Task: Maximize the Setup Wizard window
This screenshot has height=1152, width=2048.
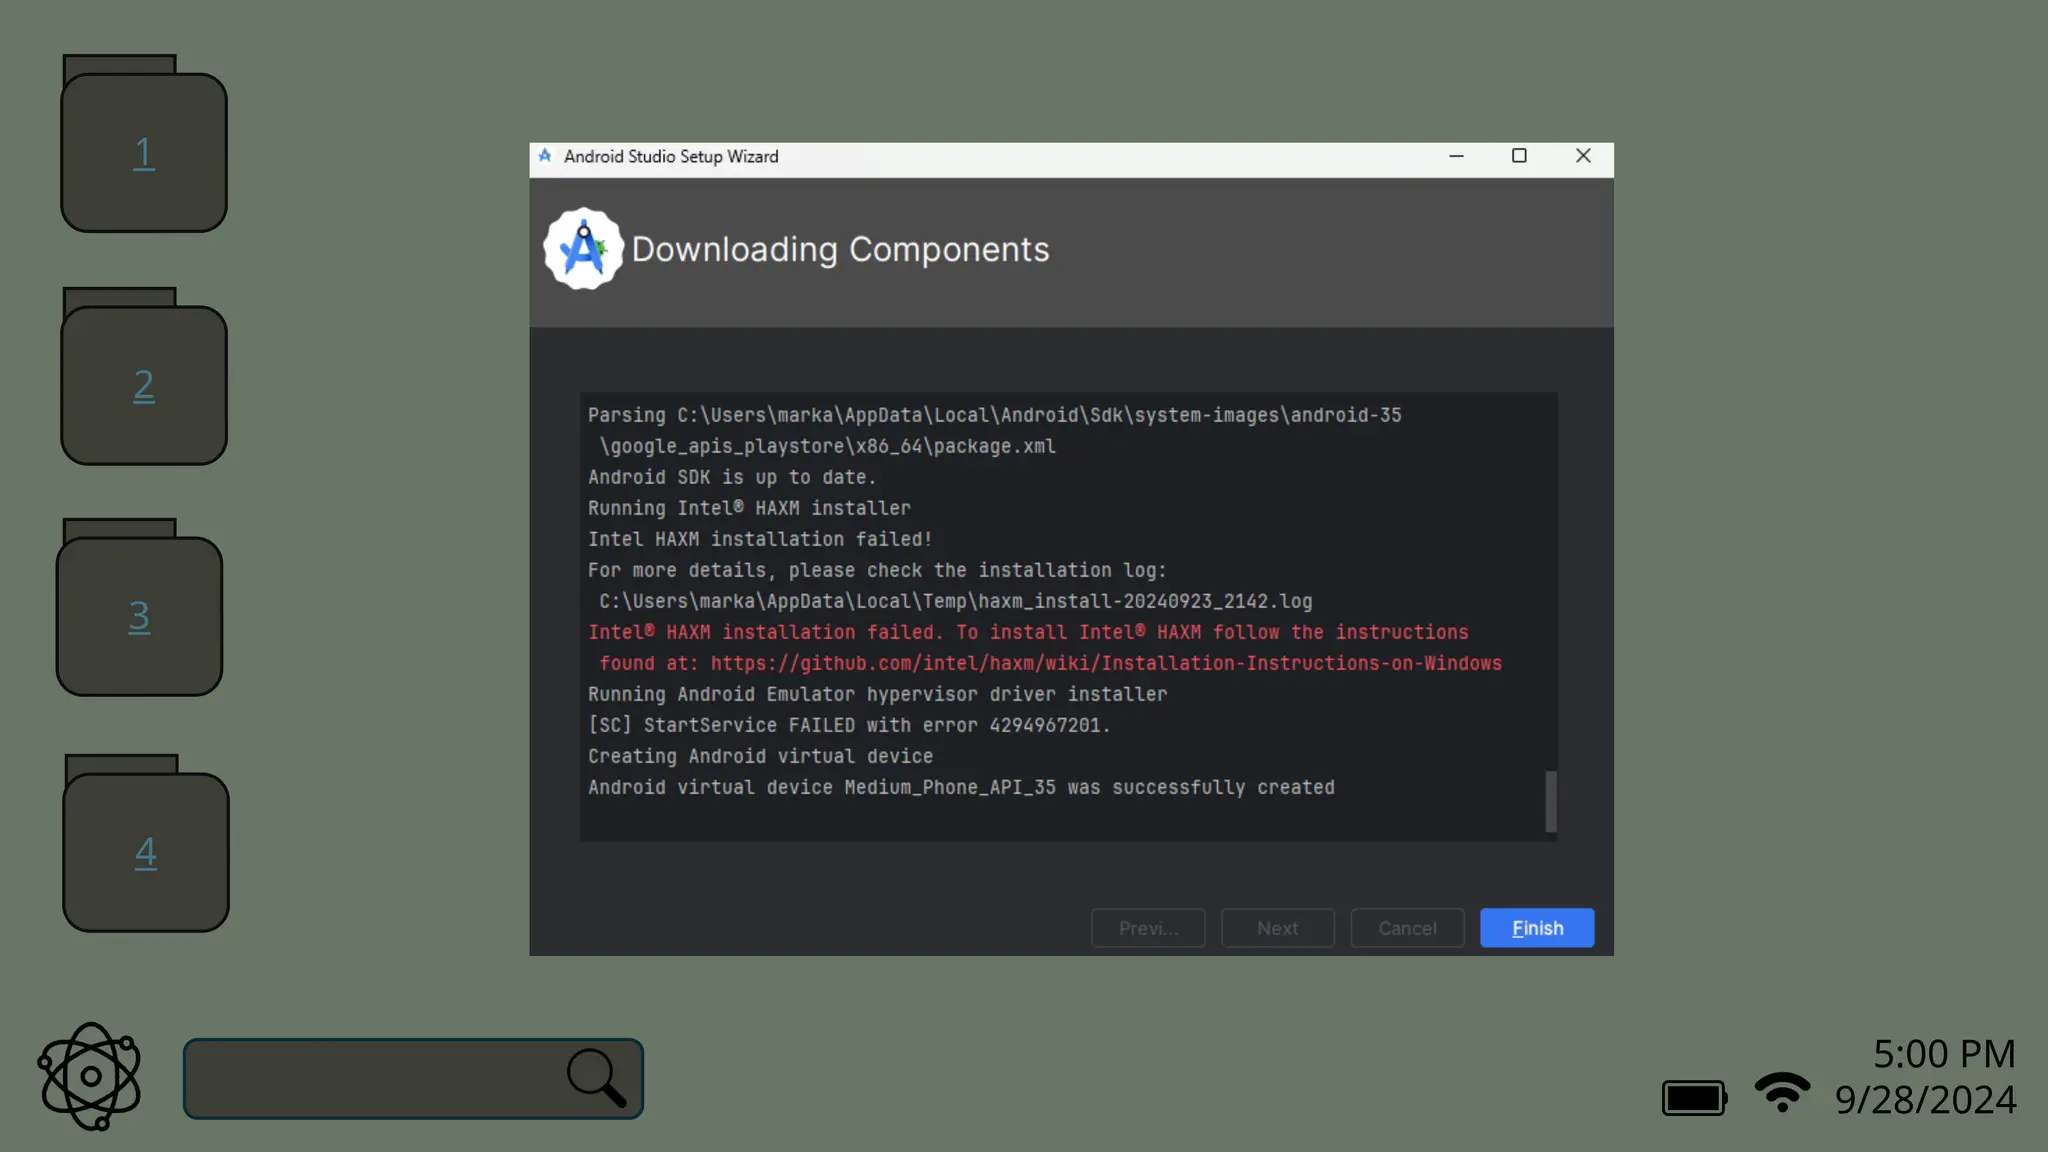Action: tap(1519, 156)
